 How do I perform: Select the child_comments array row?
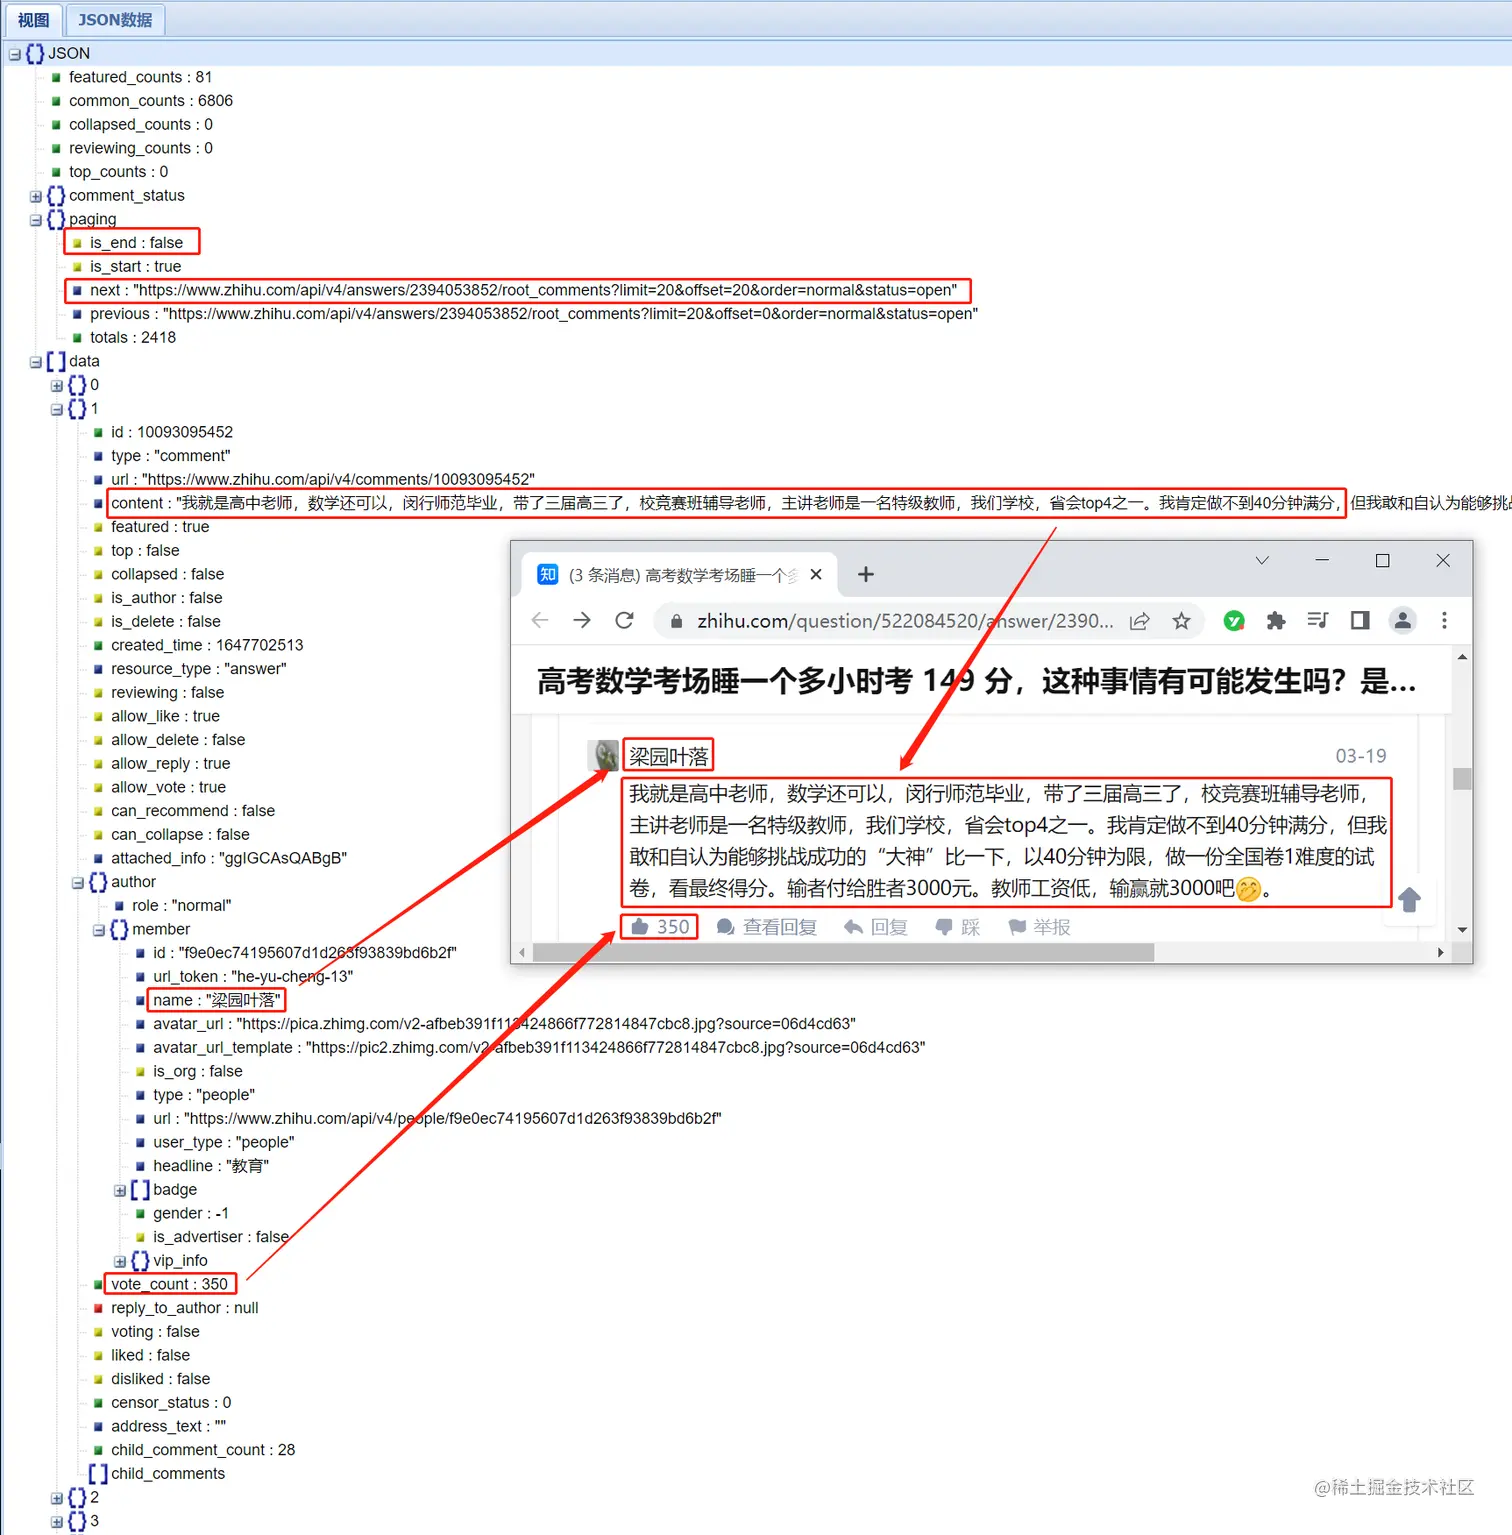point(168,1474)
